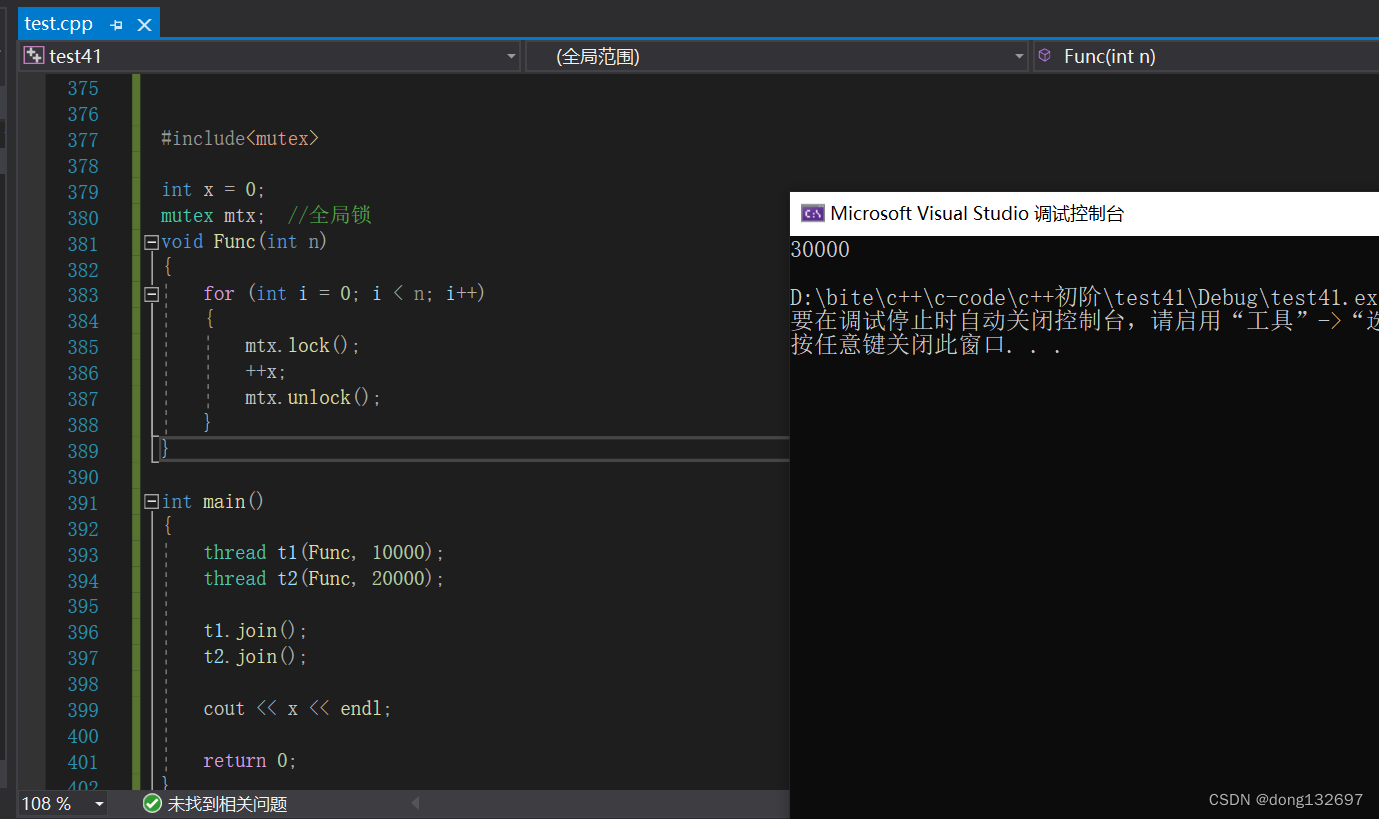Screen dimensions: 1379x819
Task: Click line number 375 in the gutter
Action: [83, 88]
